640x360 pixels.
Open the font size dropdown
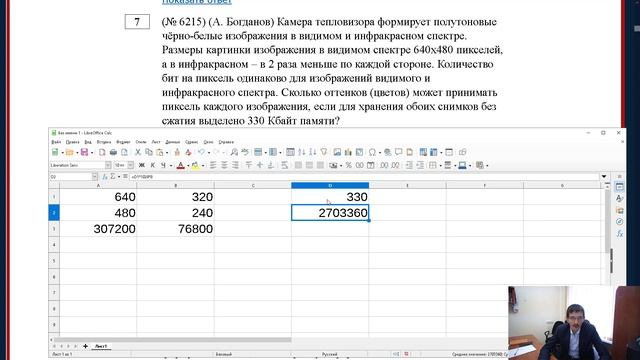130,165
